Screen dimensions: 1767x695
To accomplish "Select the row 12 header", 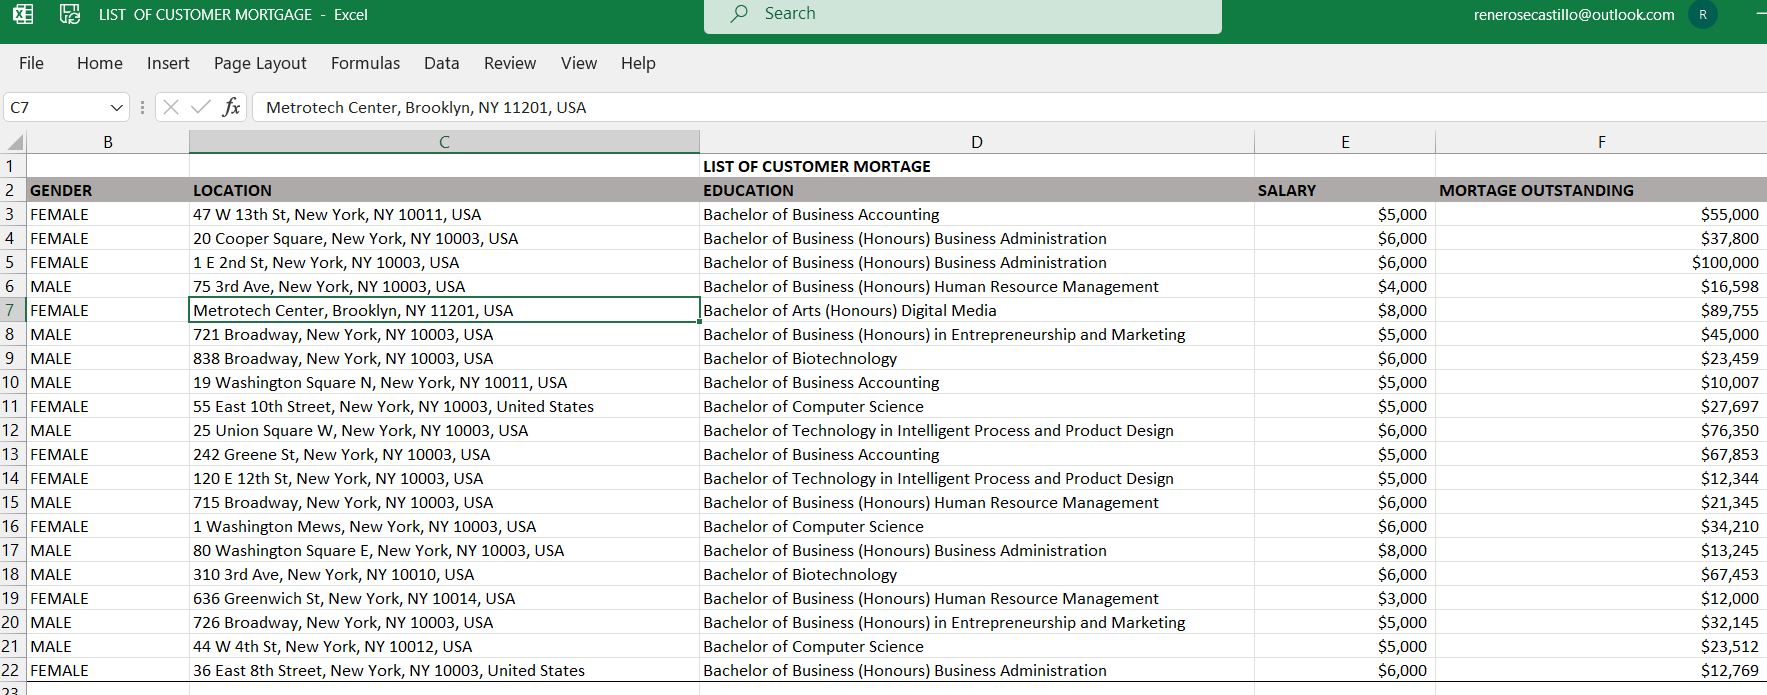I will 11,430.
